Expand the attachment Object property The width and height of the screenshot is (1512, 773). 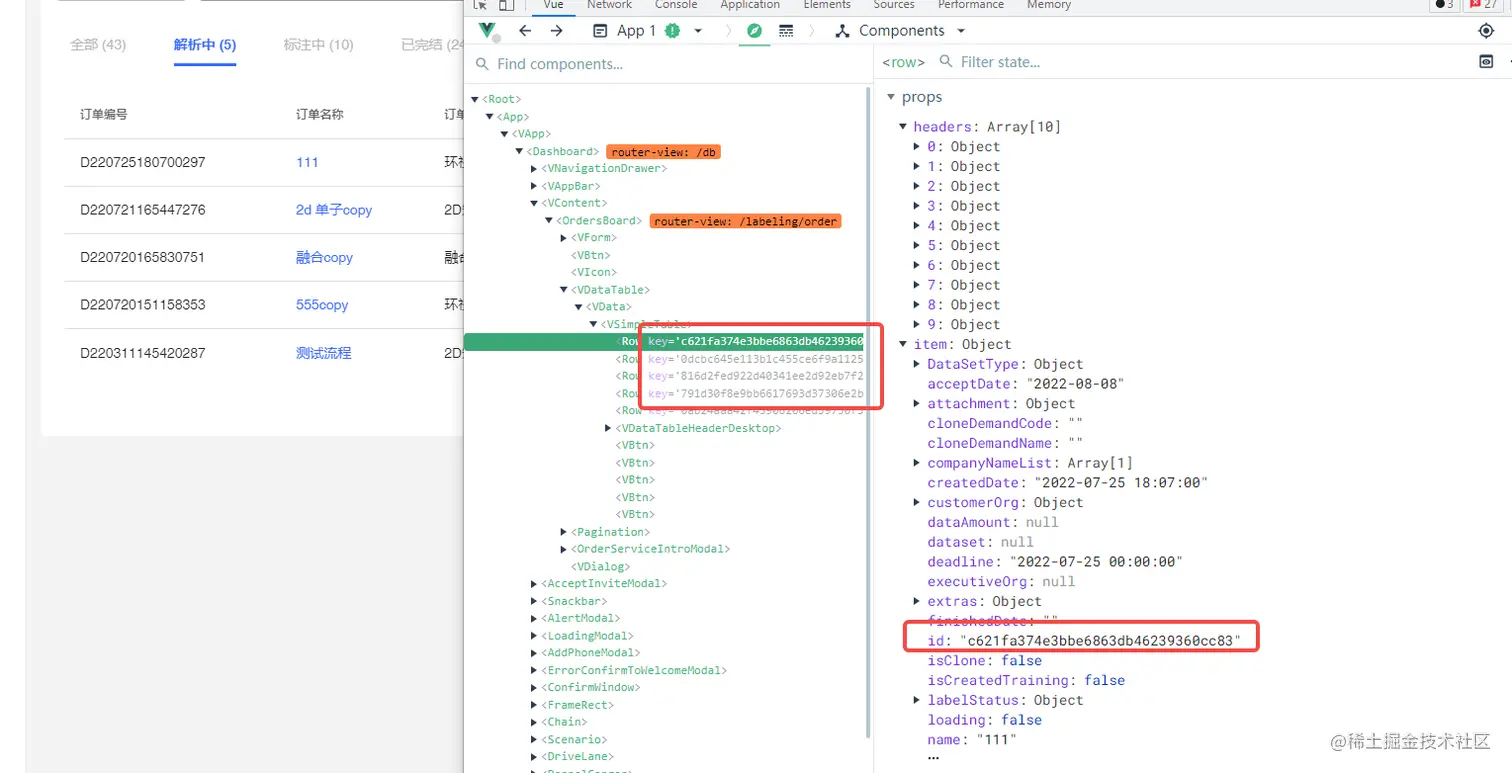pos(917,404)
